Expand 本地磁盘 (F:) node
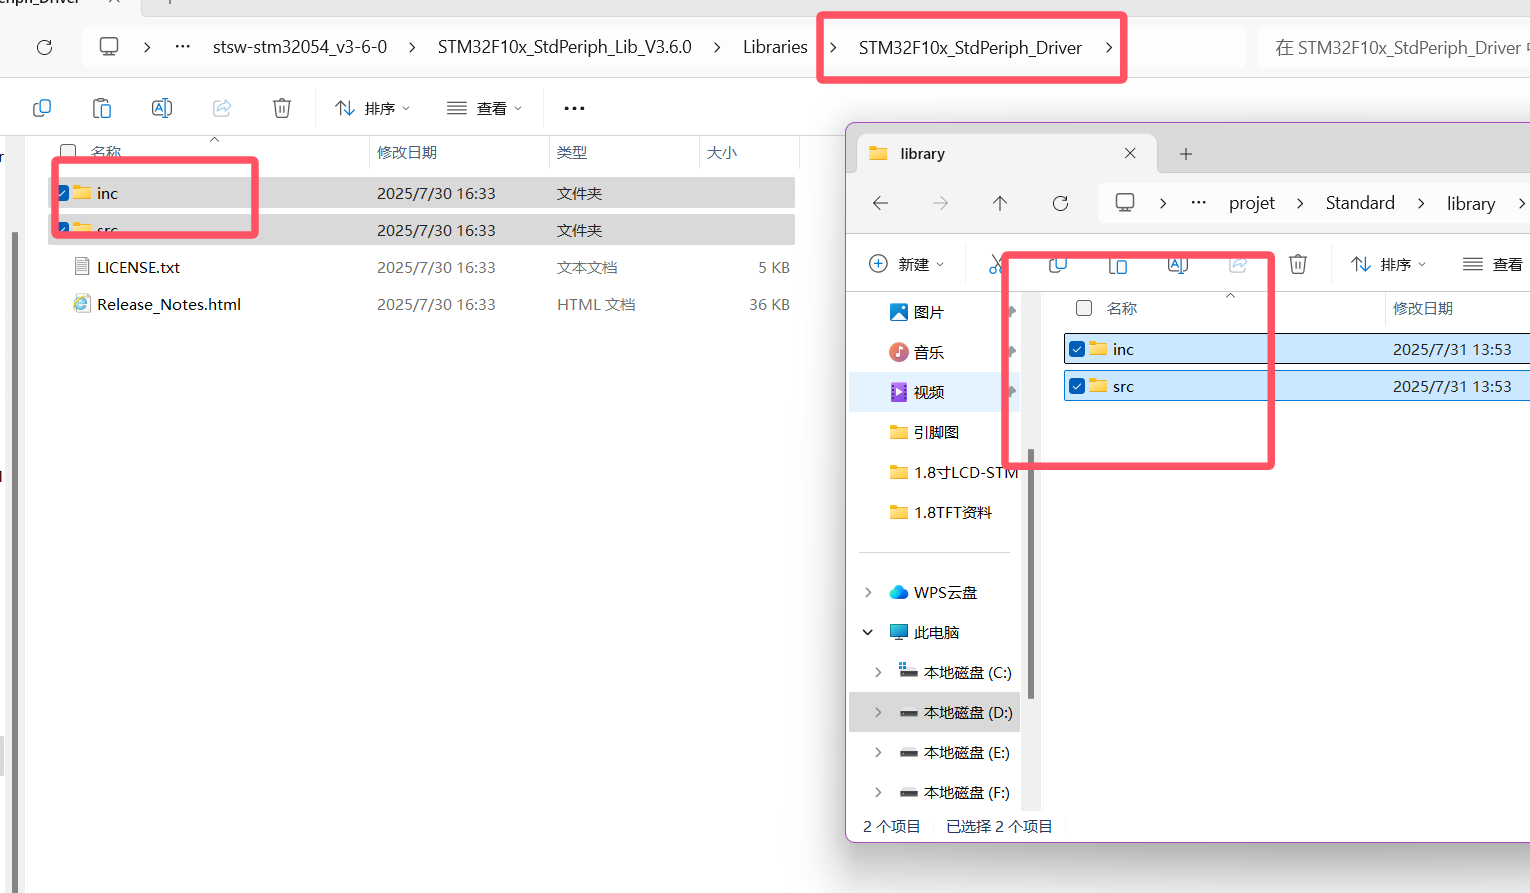This screenshot has height=893, width=1530. 878,792
